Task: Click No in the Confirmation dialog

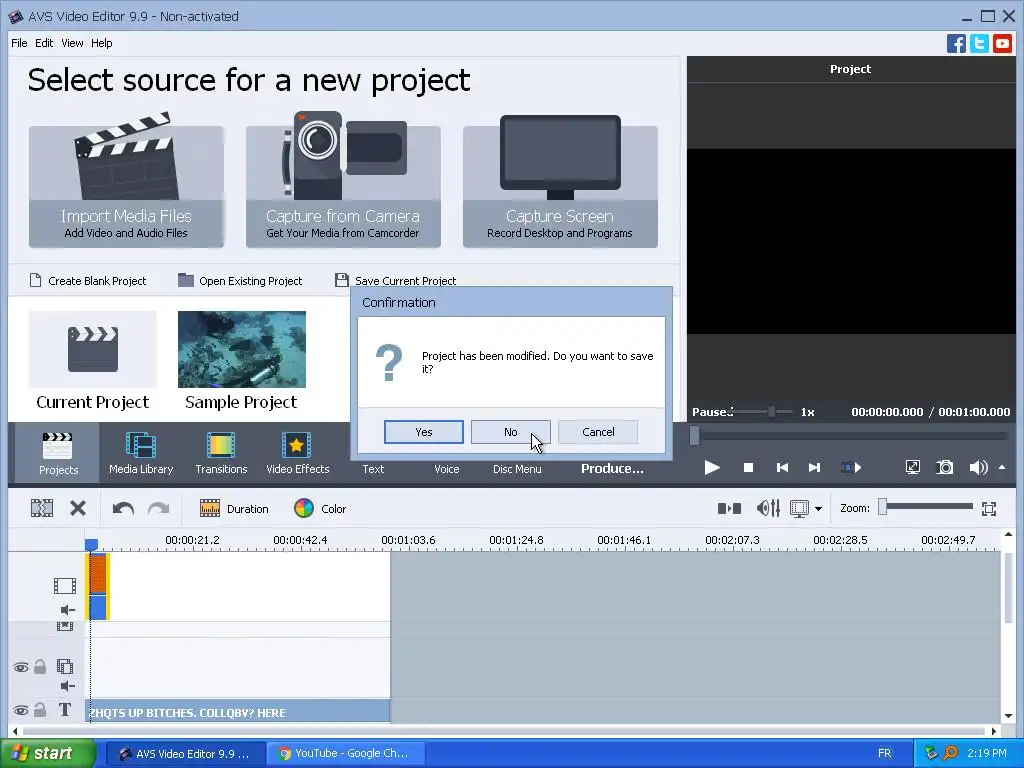Action: (511, 432)
